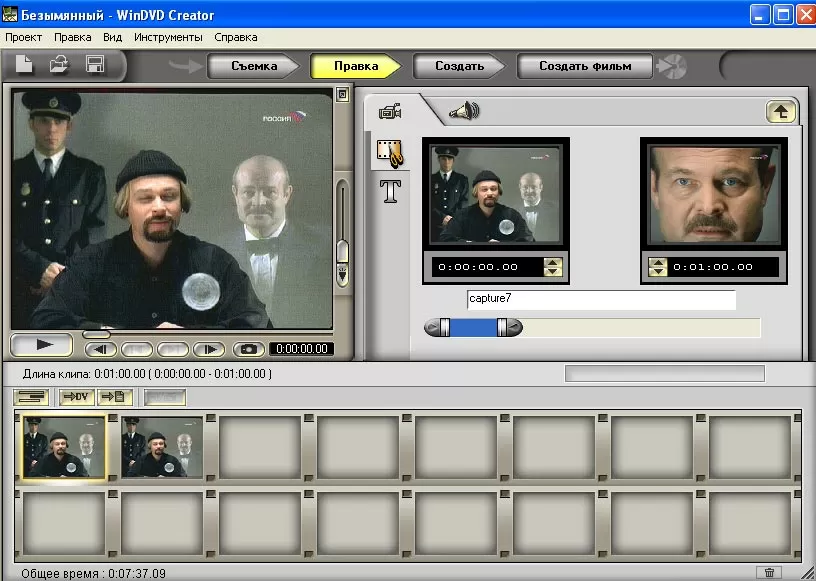816x581 pixels.
Task: Click the start time stepper arrows
Action: [553, 267]
